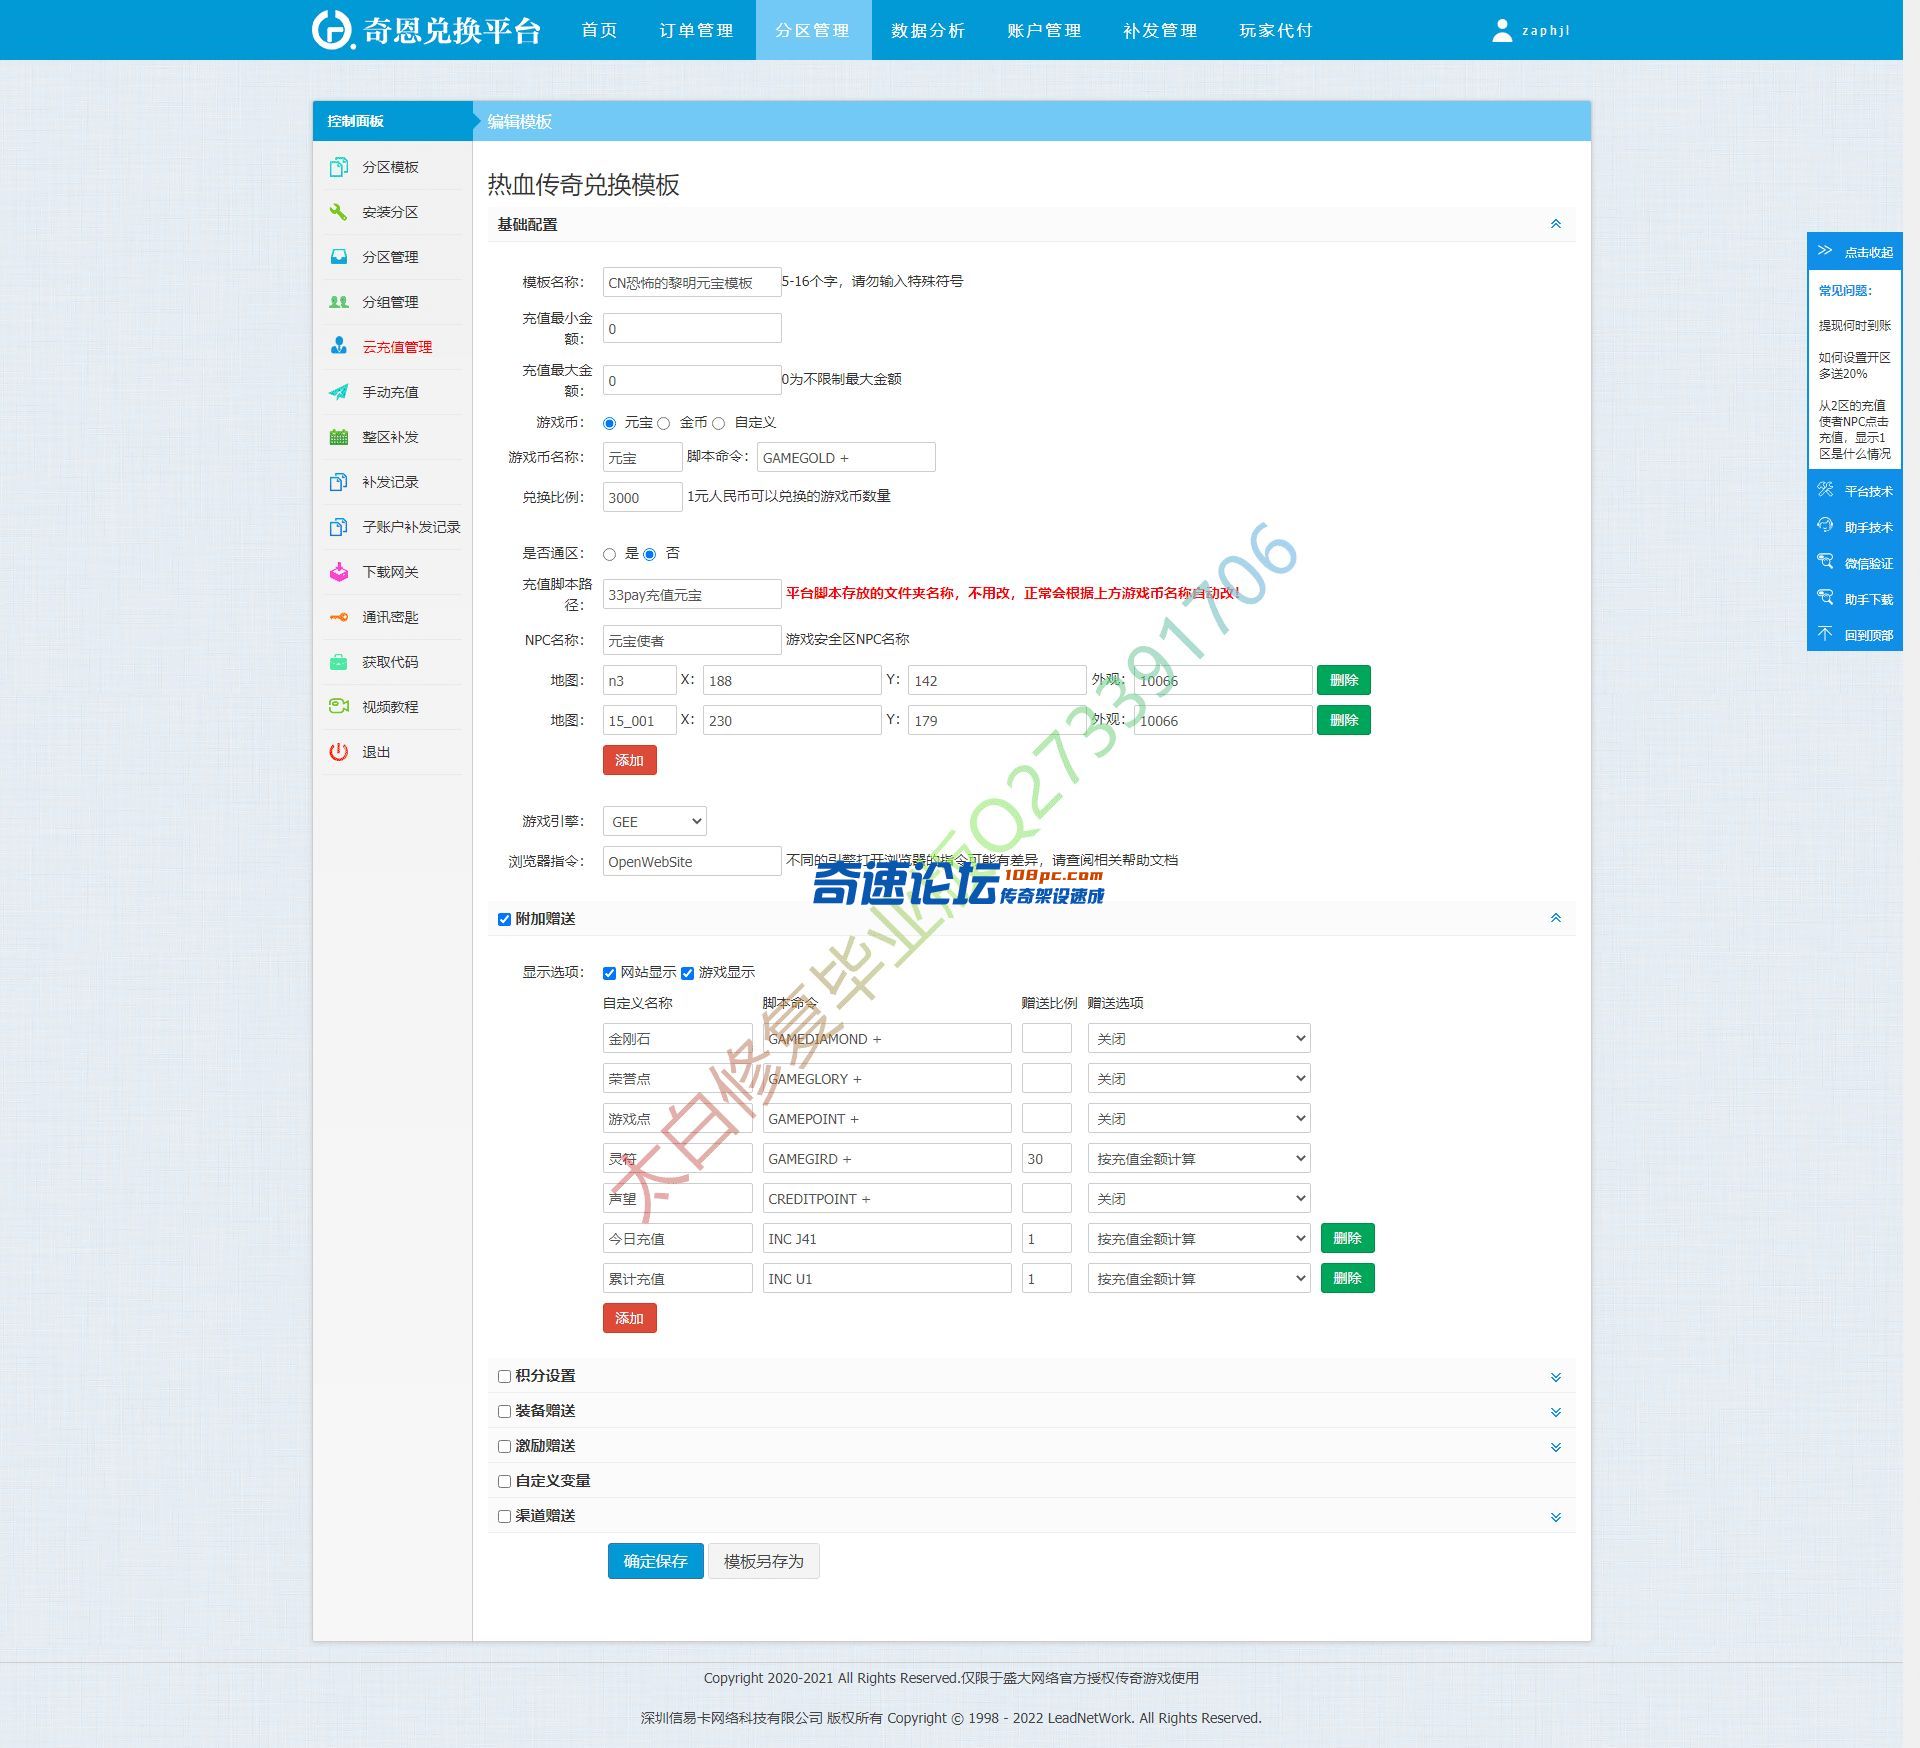Open 赠送选项 dropdown for 灵符 row
1920x1748 pixels.
(1199, 1158)
